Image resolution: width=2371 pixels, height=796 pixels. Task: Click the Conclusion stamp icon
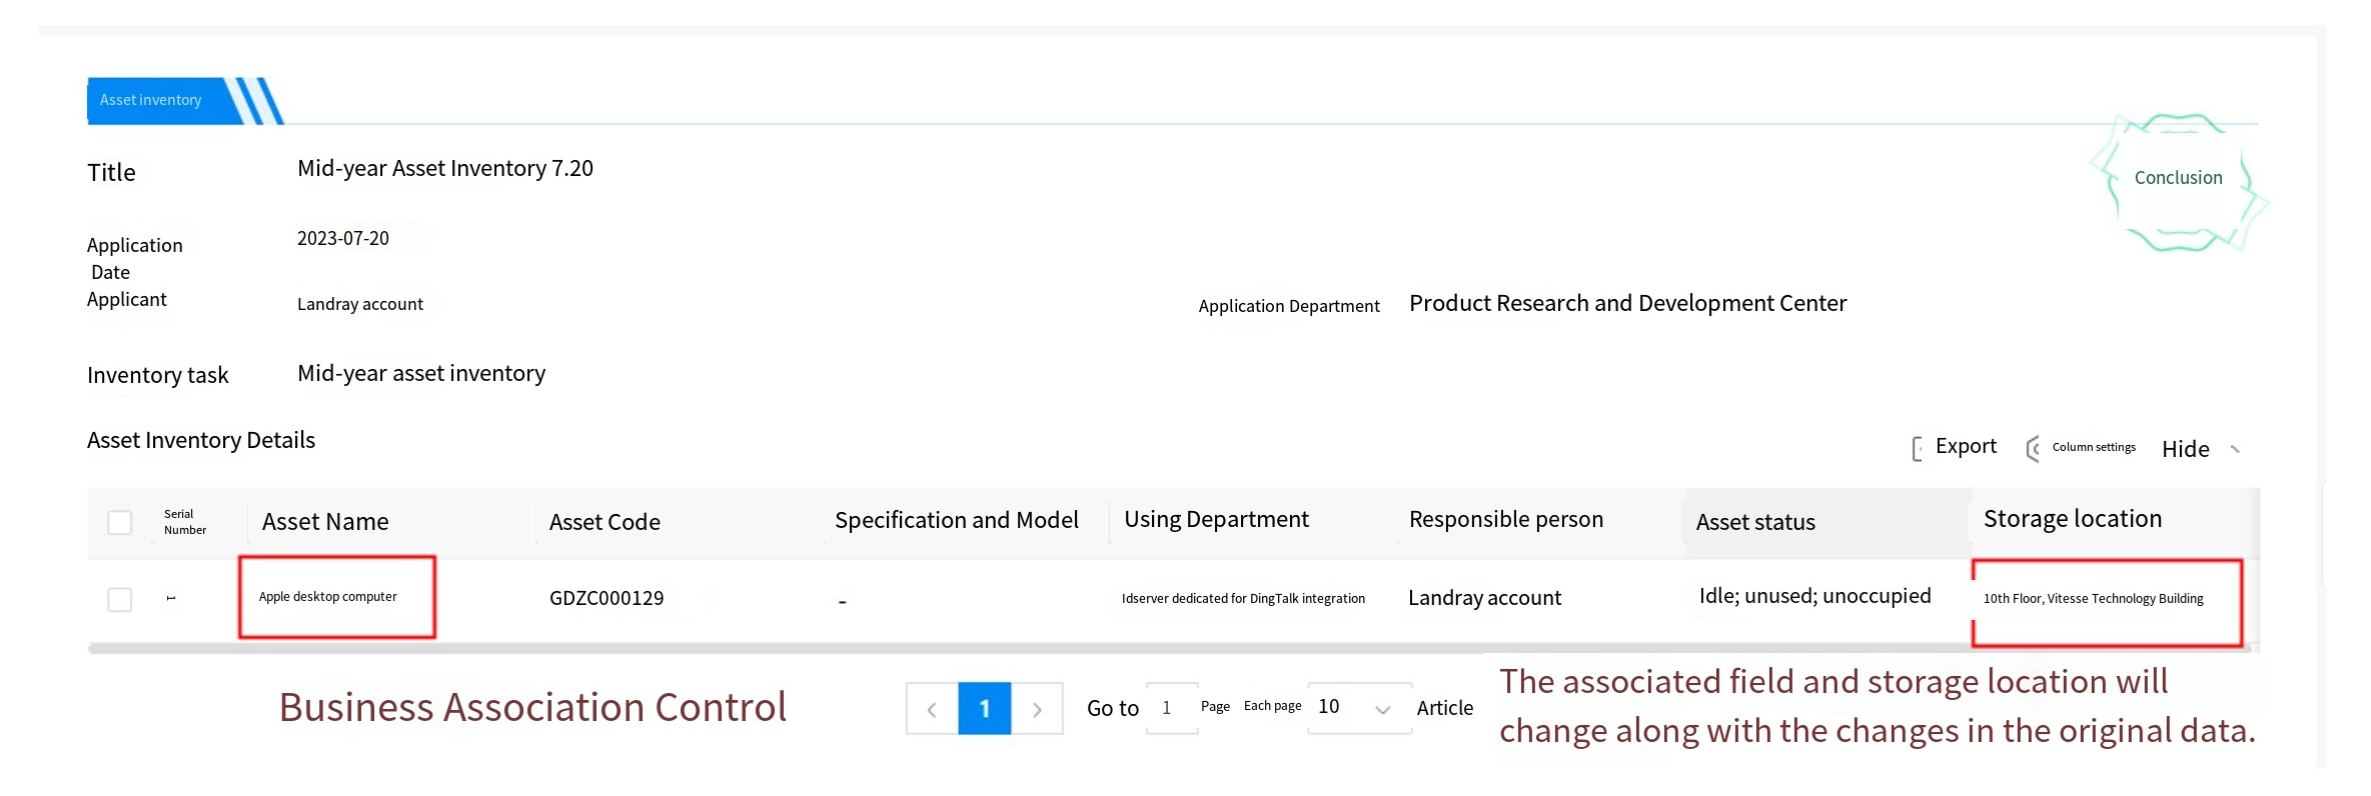click(2178, 180)
